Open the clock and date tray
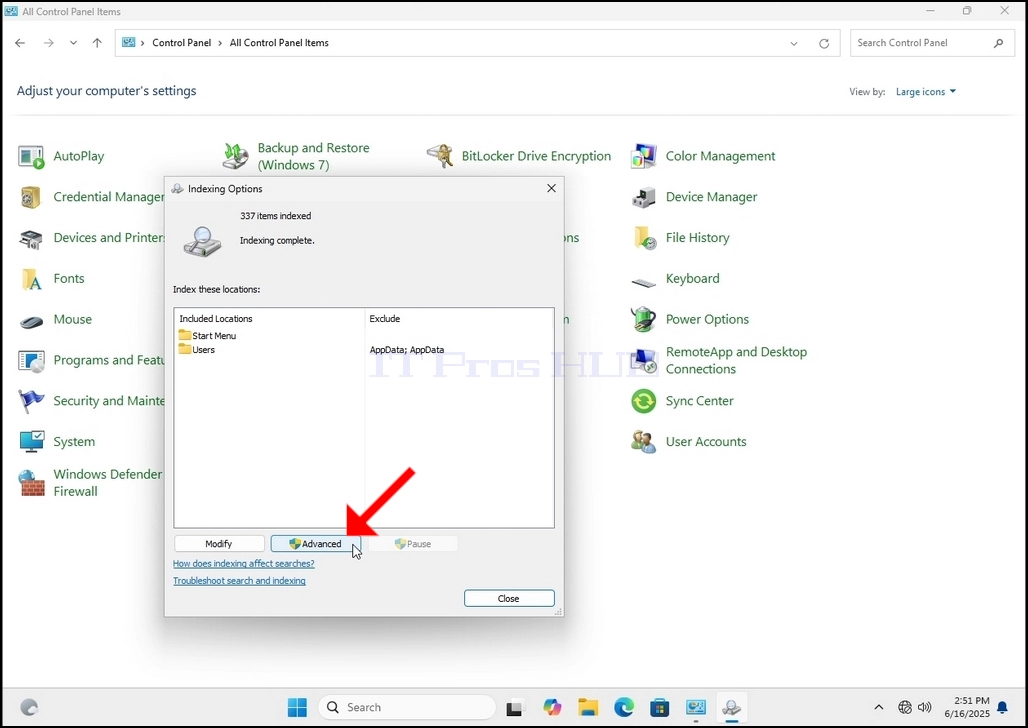The height and width of the screenshot is (728, 1028). tap(967, 708)
